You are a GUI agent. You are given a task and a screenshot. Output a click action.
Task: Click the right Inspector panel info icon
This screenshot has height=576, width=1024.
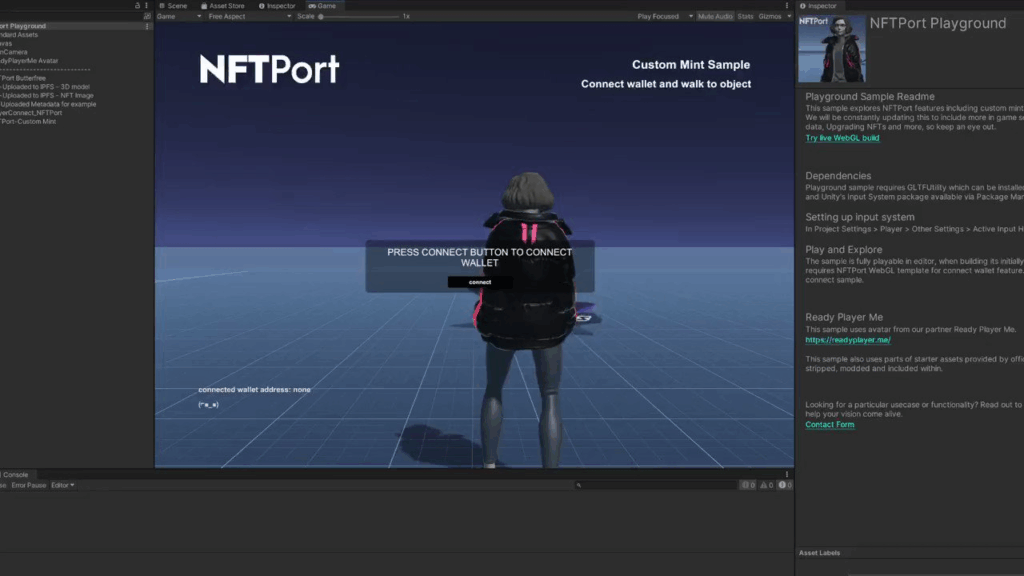coord(803,6)
